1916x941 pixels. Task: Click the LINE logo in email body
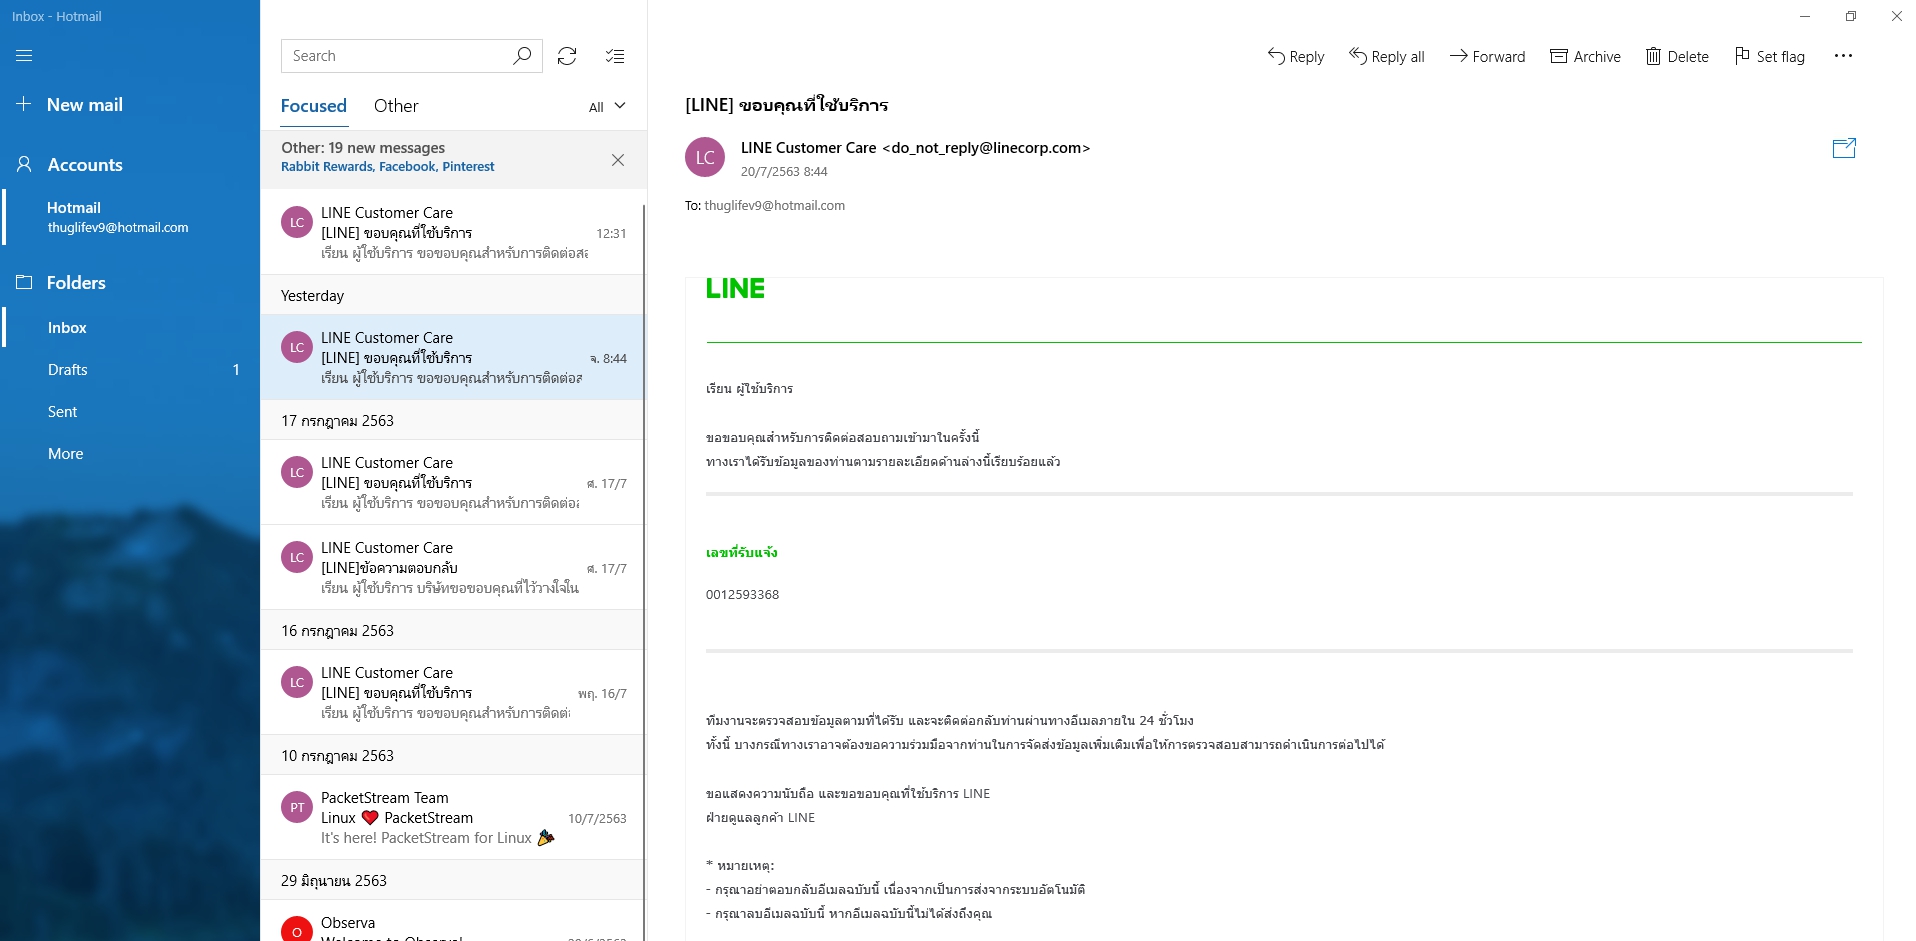pos(735,289)
